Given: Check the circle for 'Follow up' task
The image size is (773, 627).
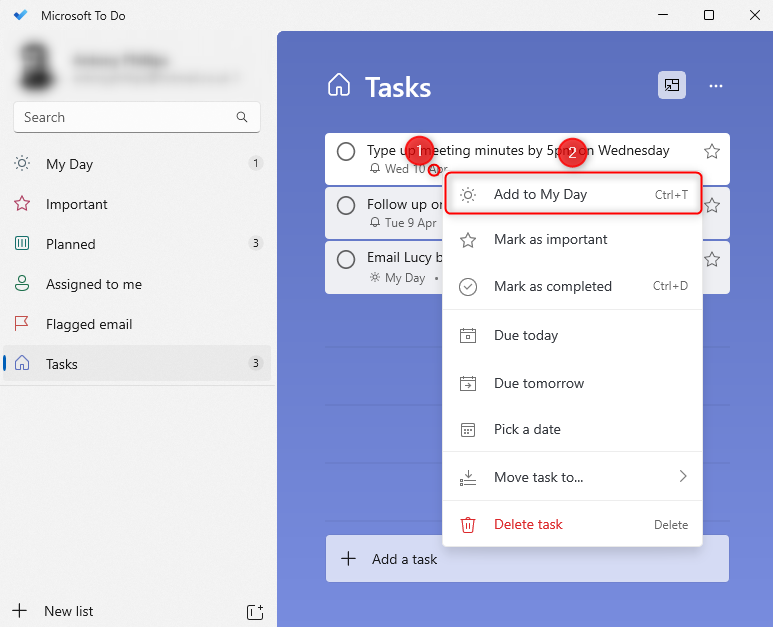Looking at the screenshot, I should [346, 205].
